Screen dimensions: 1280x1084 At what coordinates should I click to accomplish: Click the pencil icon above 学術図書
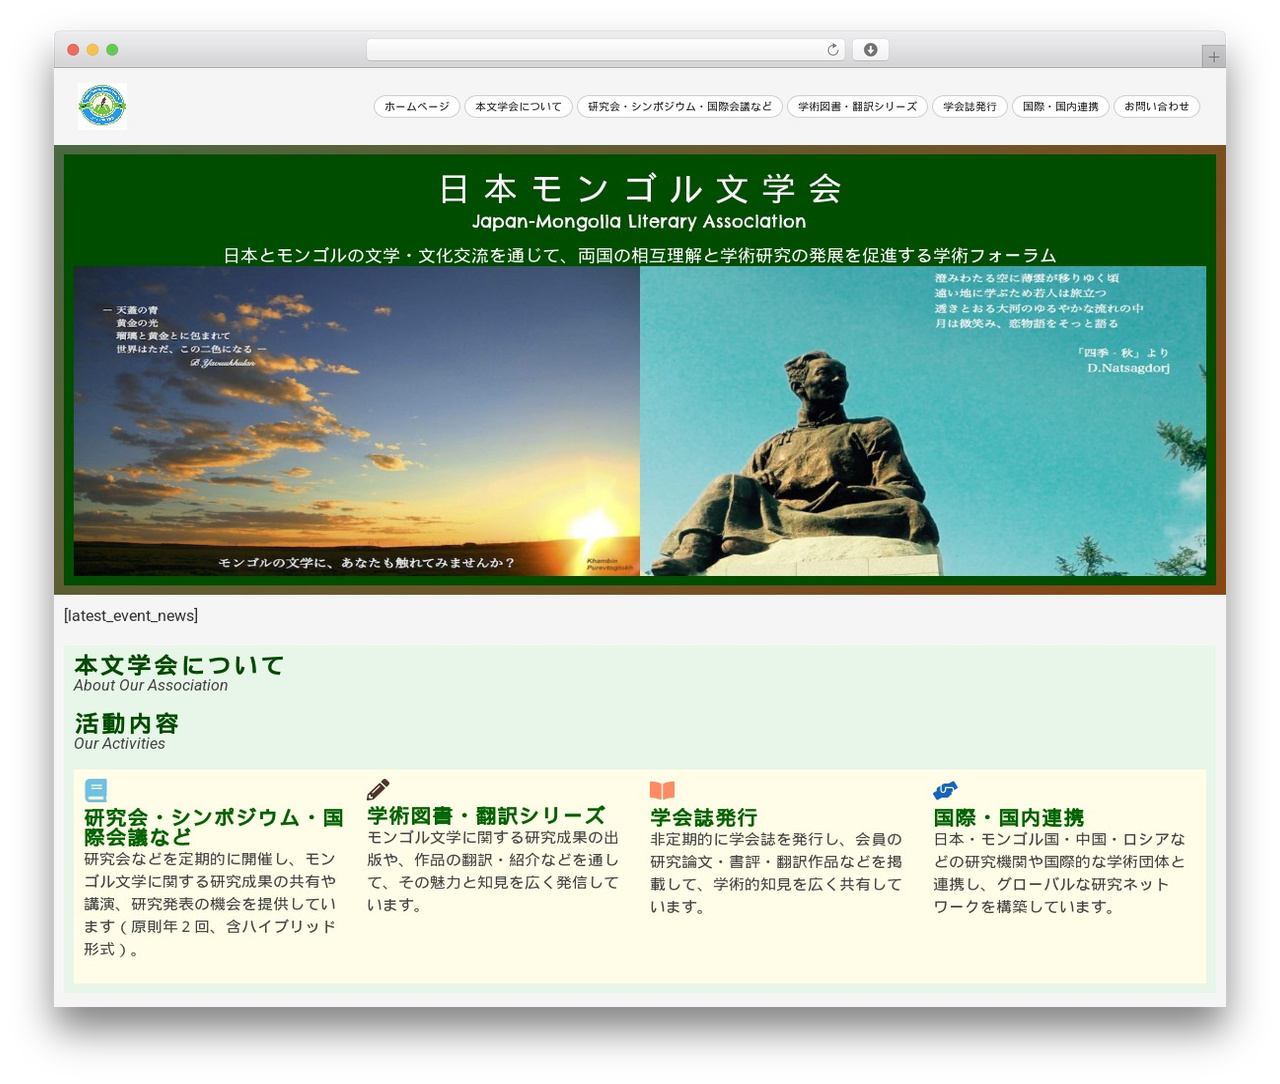point(378,789)
